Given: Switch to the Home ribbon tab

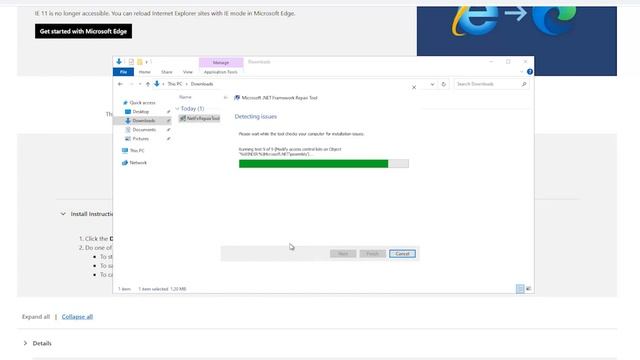Looking at the screenshot, I should point(144,72).
